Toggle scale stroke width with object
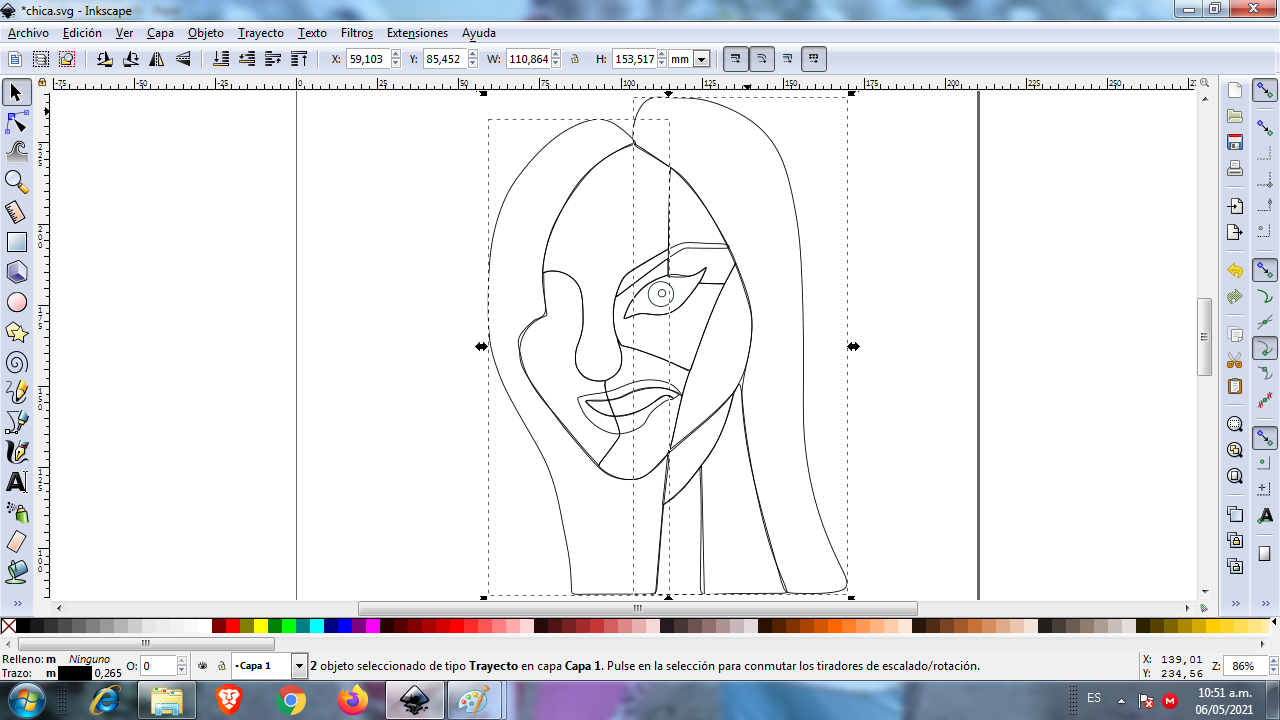Image resolution: width=1280 pixels, height=720 pixels. pyautogui.click(x=736, y=59)
